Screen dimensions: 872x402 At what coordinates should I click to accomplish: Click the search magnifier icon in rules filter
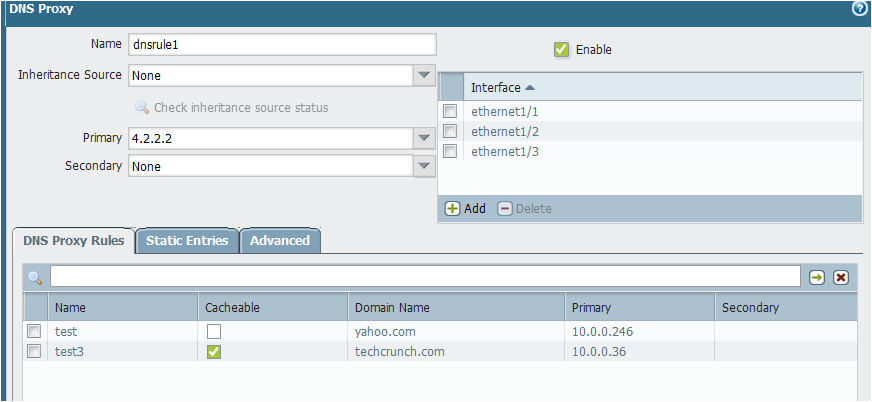[x=35, y=277]
